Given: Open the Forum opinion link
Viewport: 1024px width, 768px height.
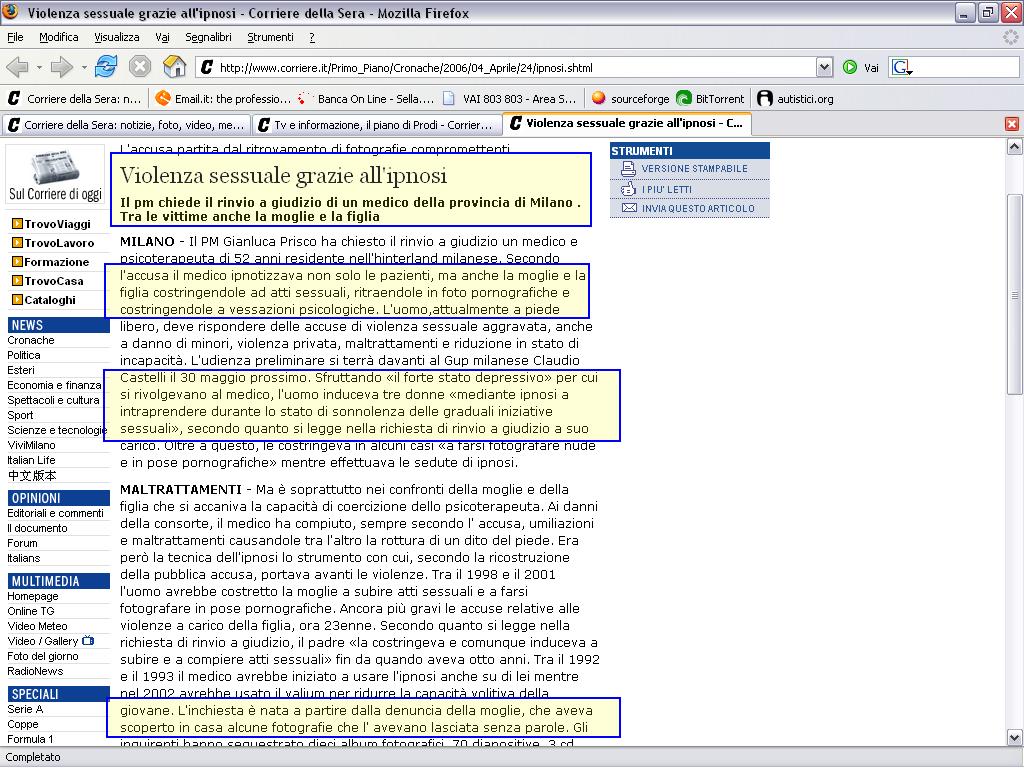Looking at the screenshot, I should tap(22, 543).
